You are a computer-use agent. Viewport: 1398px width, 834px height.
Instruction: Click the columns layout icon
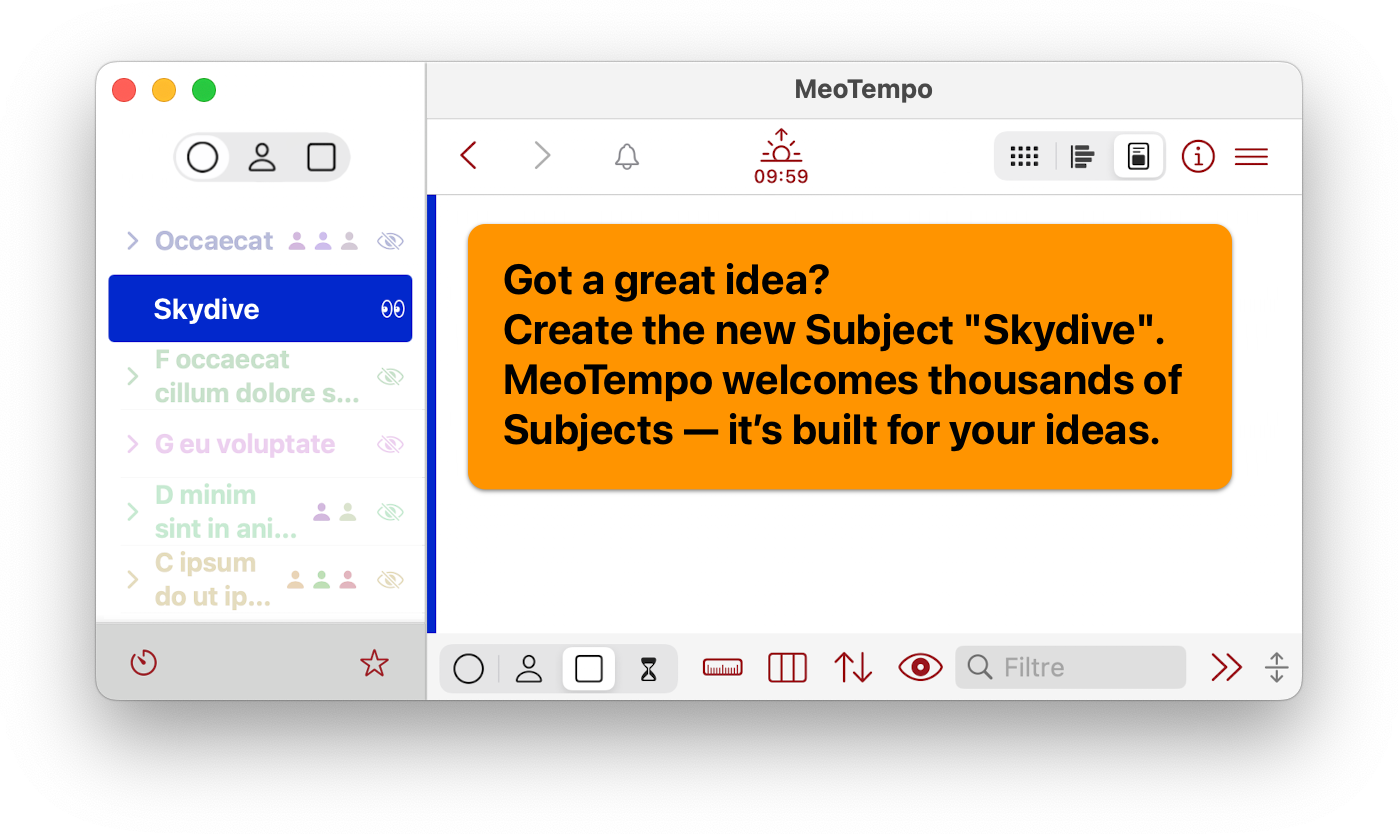(787, 668)
